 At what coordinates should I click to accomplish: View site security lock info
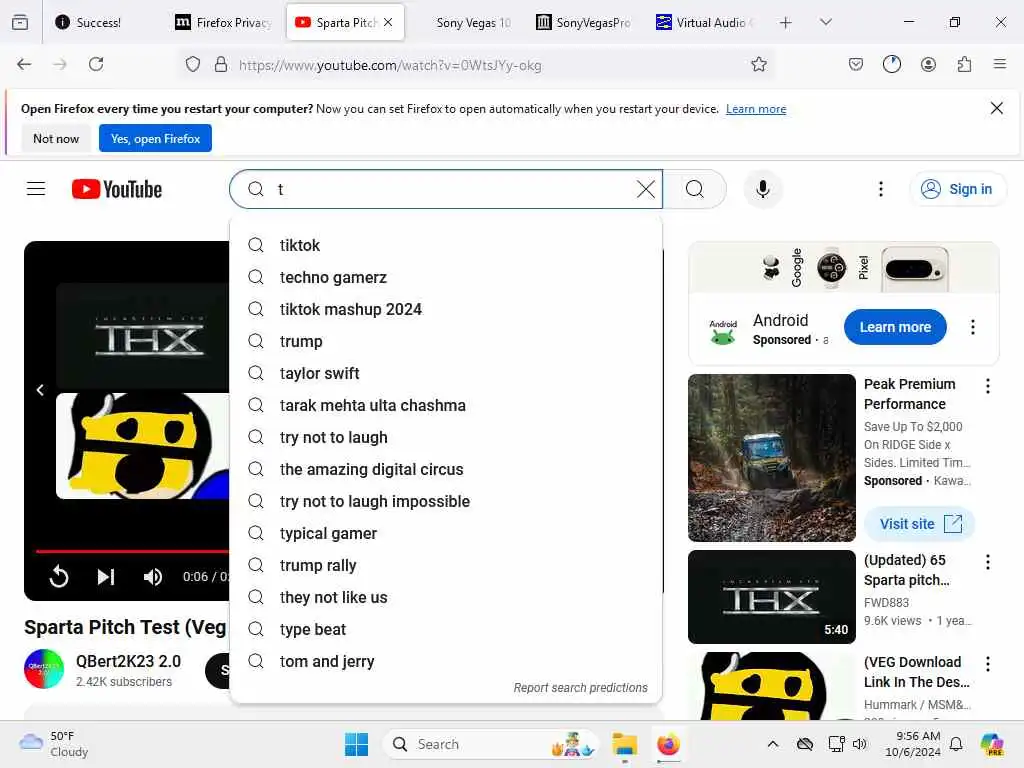(x=221, y=64)
